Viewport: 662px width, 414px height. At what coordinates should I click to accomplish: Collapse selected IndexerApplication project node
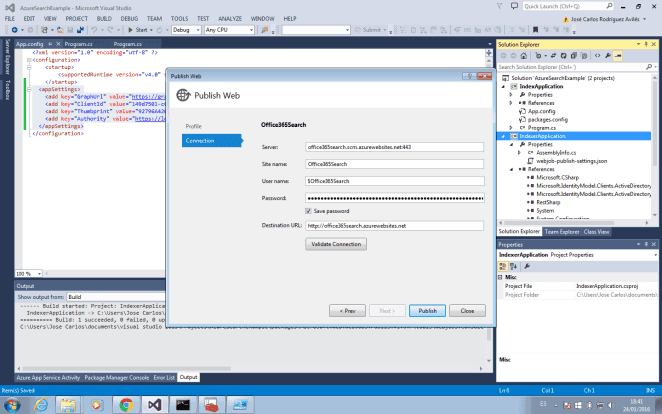pos(503,136)
